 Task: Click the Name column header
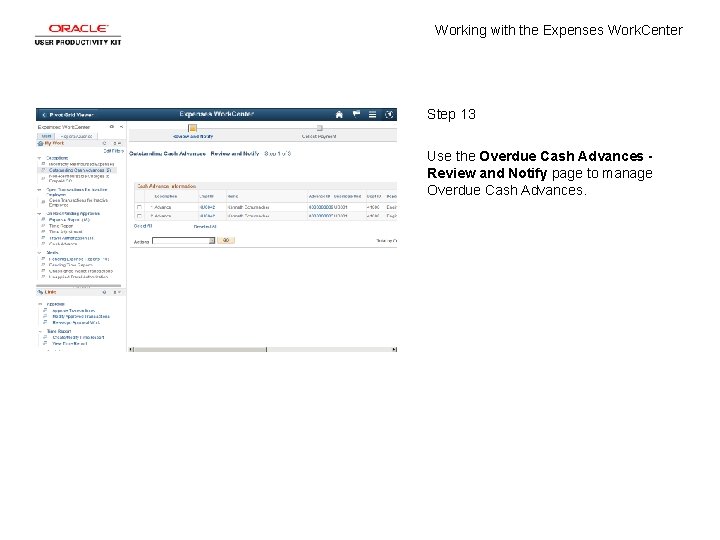(233, 197)
